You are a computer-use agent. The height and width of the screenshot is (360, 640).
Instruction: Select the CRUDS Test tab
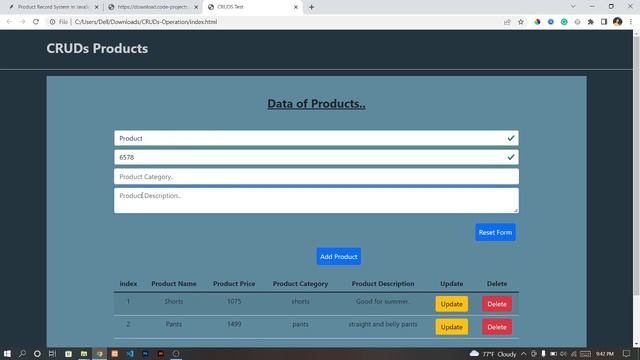[252, 7]
